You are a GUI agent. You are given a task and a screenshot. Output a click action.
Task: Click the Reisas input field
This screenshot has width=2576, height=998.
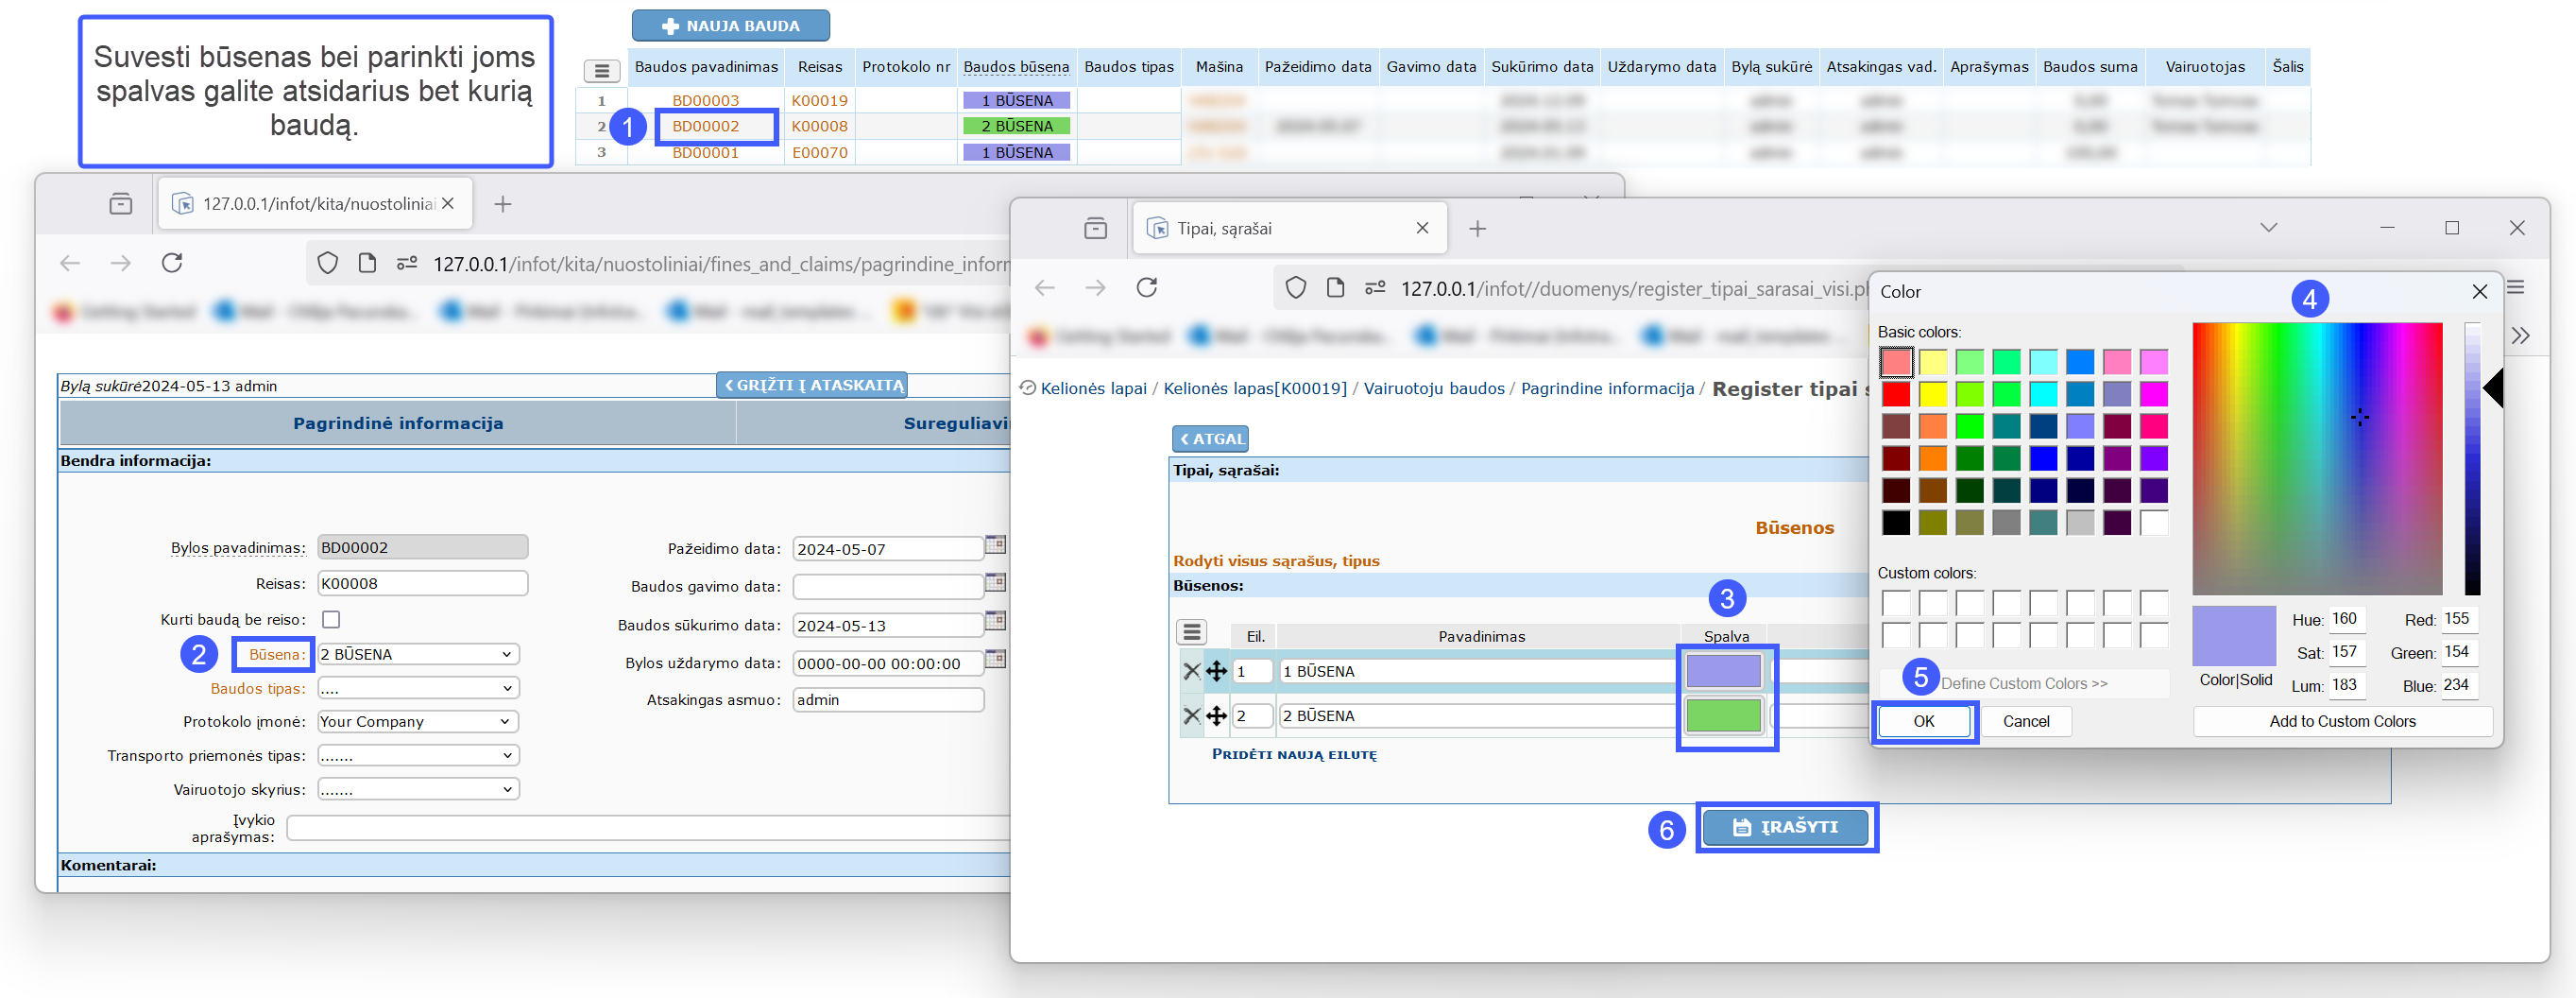(422, 583)
